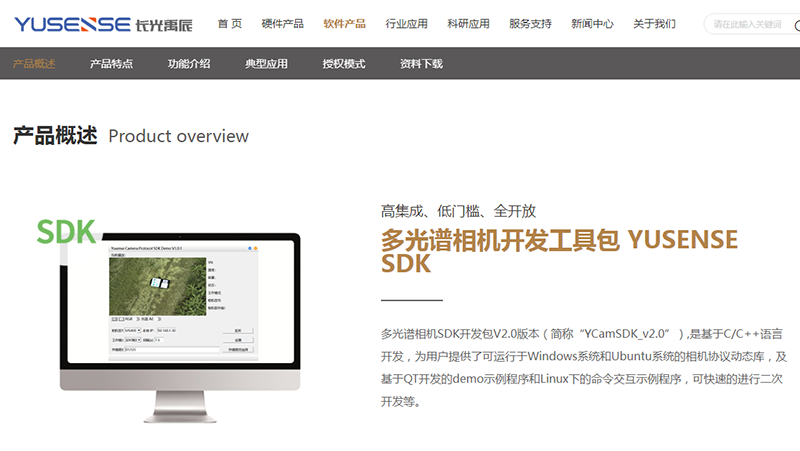The height and width of the screenshot is (451, 800).
Task: Select the 典型应用 tab
Action: 266,64
